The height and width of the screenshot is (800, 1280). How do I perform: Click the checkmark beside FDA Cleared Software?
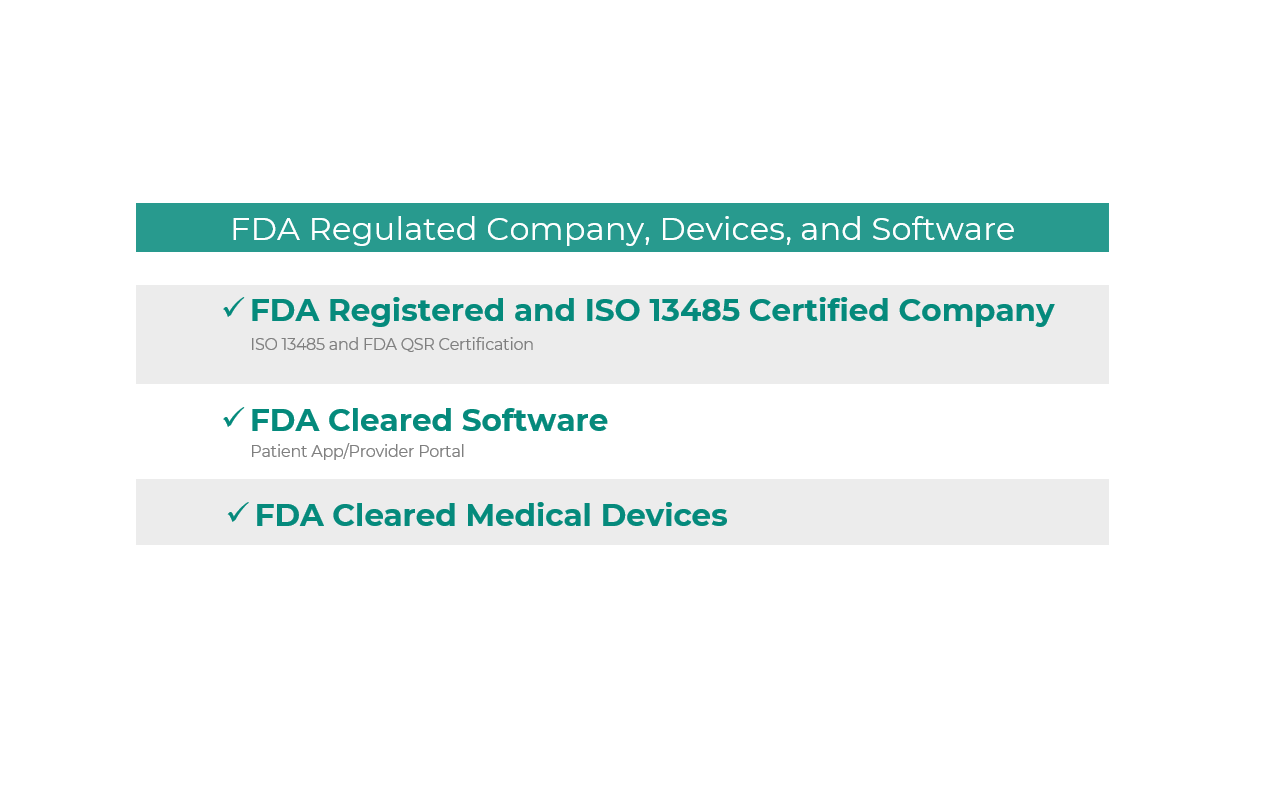[x=233, y=417]
